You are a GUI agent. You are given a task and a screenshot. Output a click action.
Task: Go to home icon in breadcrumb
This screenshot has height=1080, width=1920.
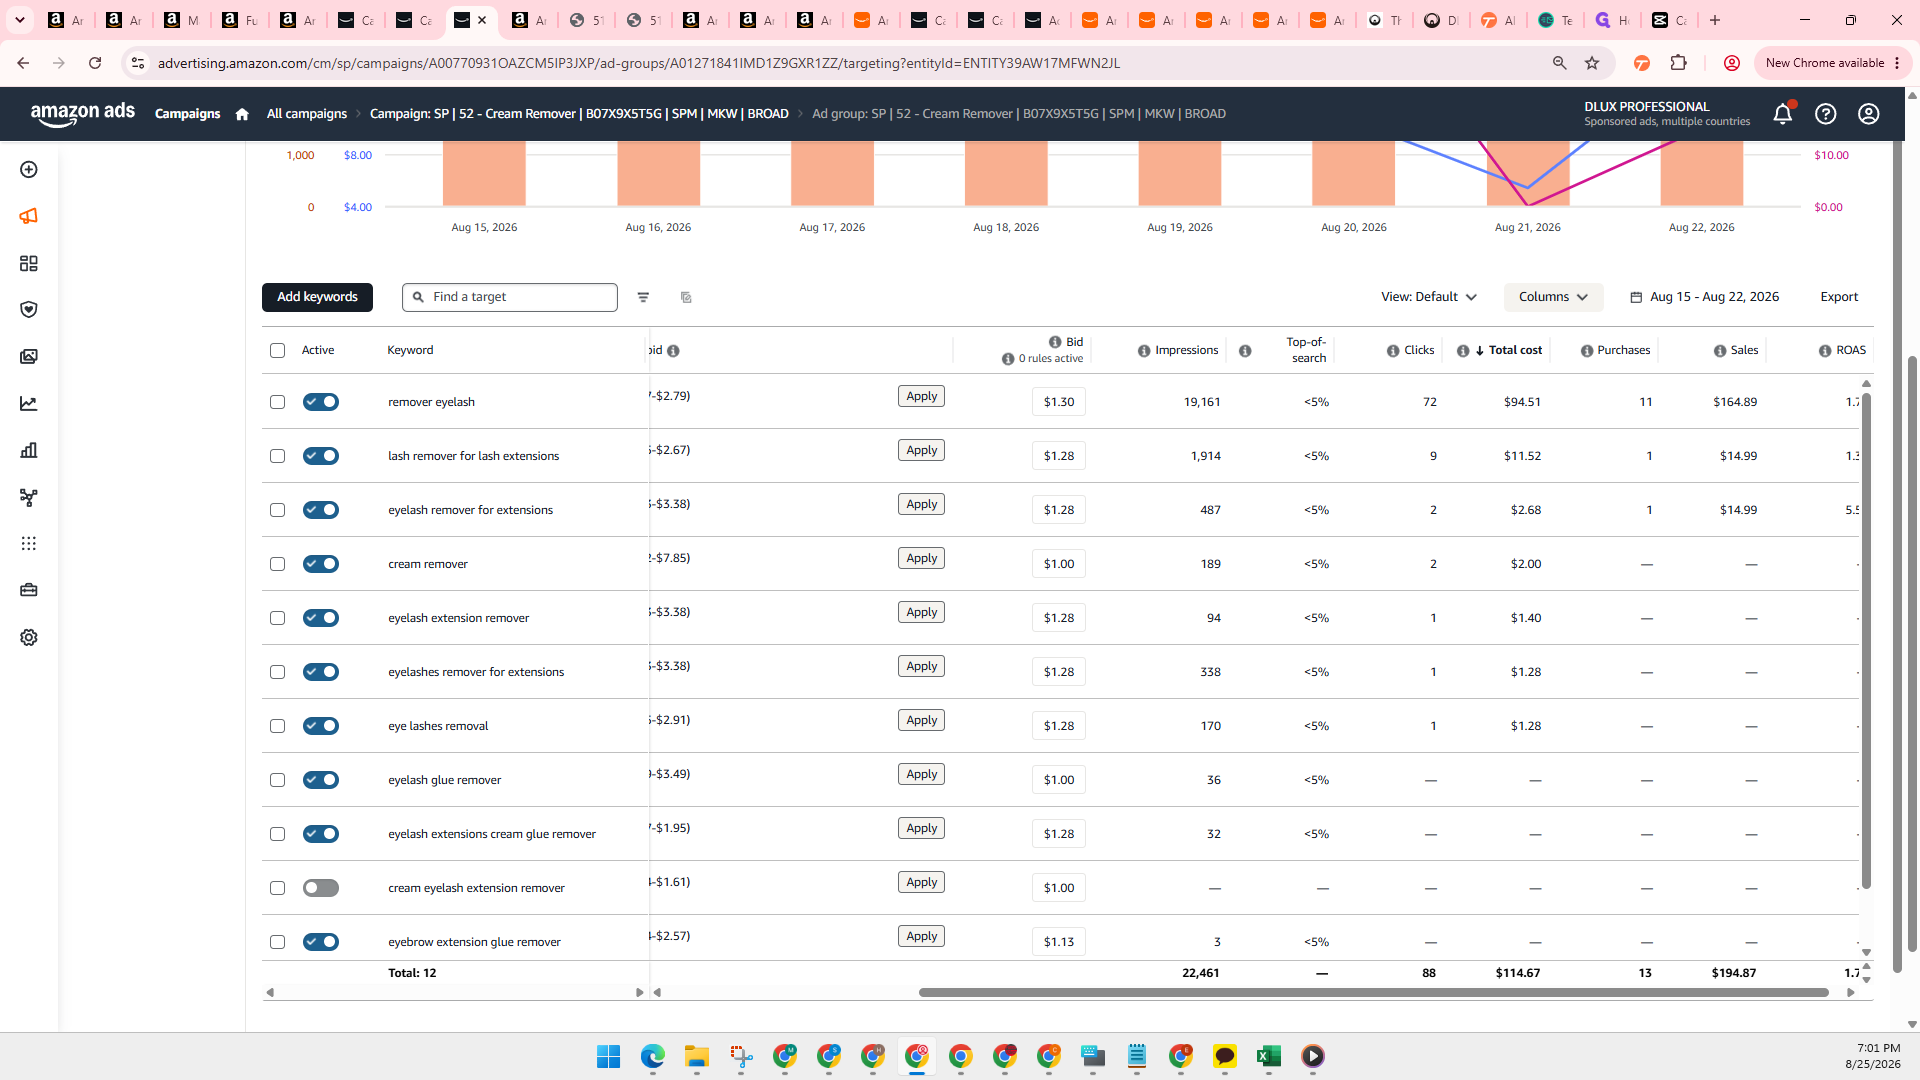(242, 114)
